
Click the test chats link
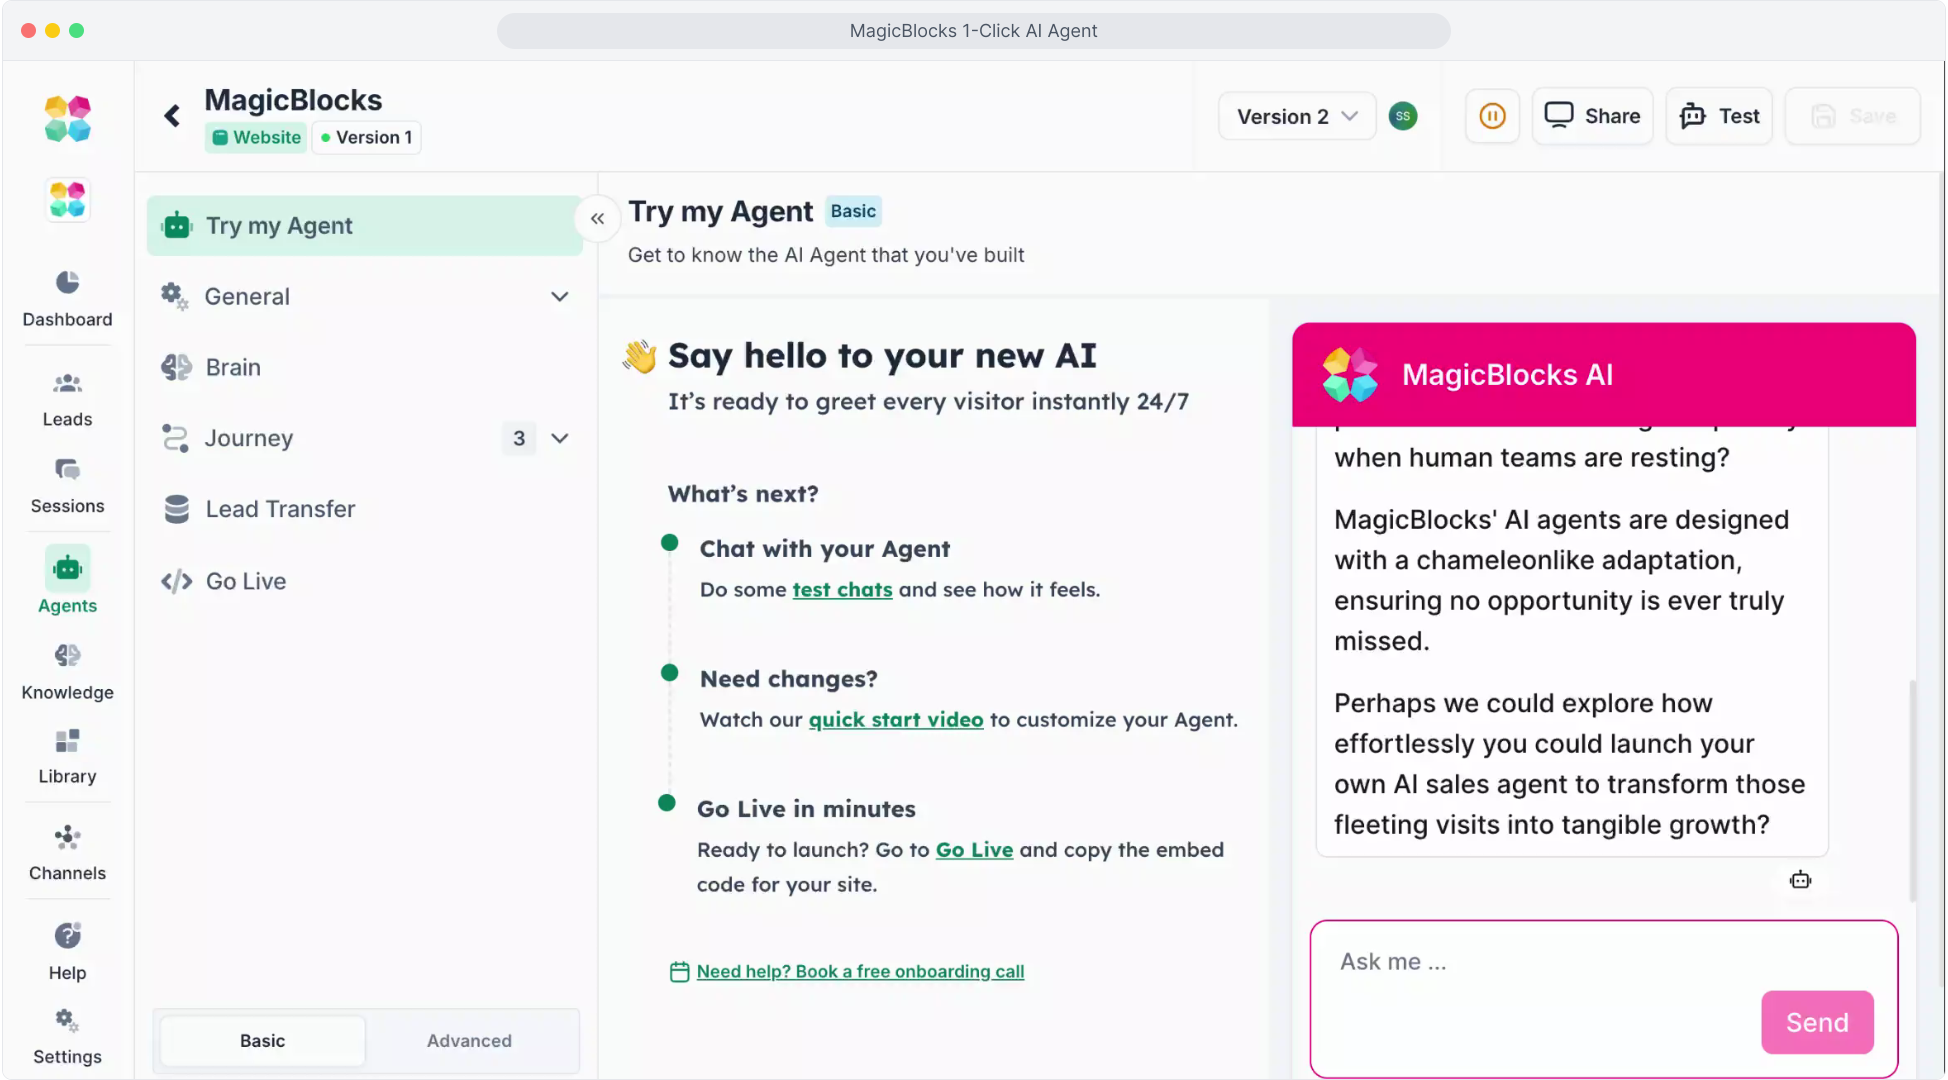(842, 590)
